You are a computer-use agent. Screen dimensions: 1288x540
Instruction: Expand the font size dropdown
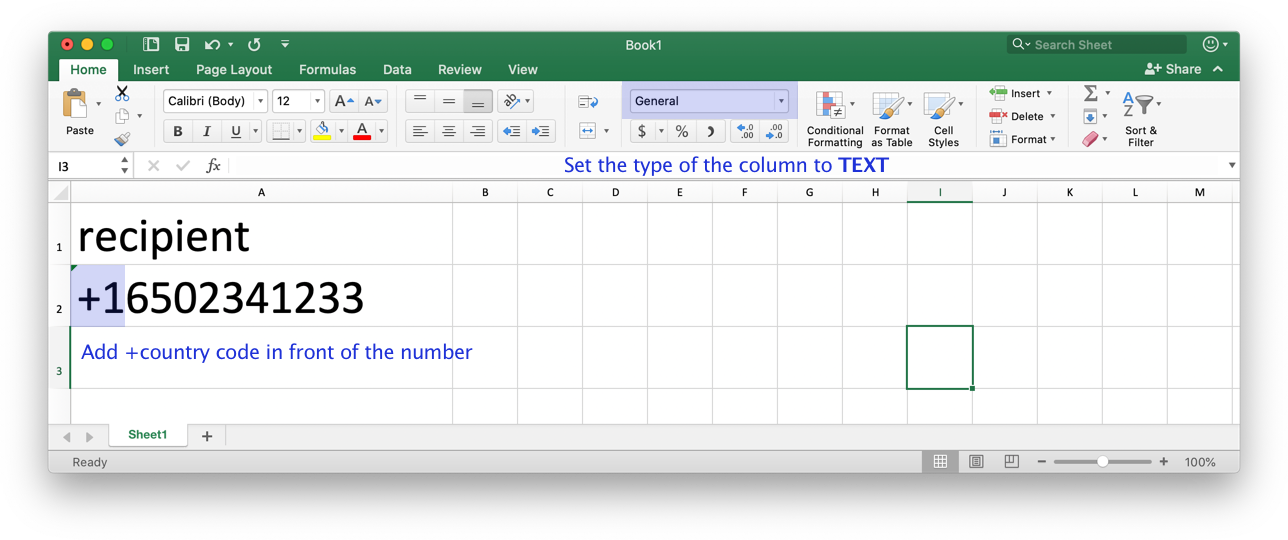tap(317, 101)
